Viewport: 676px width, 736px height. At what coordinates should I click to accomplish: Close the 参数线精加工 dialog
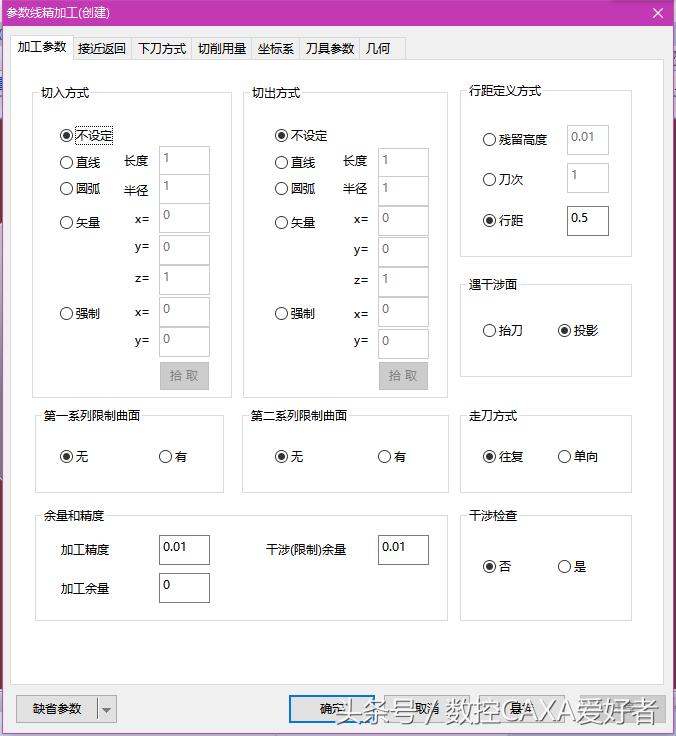(x=658, y=13)
